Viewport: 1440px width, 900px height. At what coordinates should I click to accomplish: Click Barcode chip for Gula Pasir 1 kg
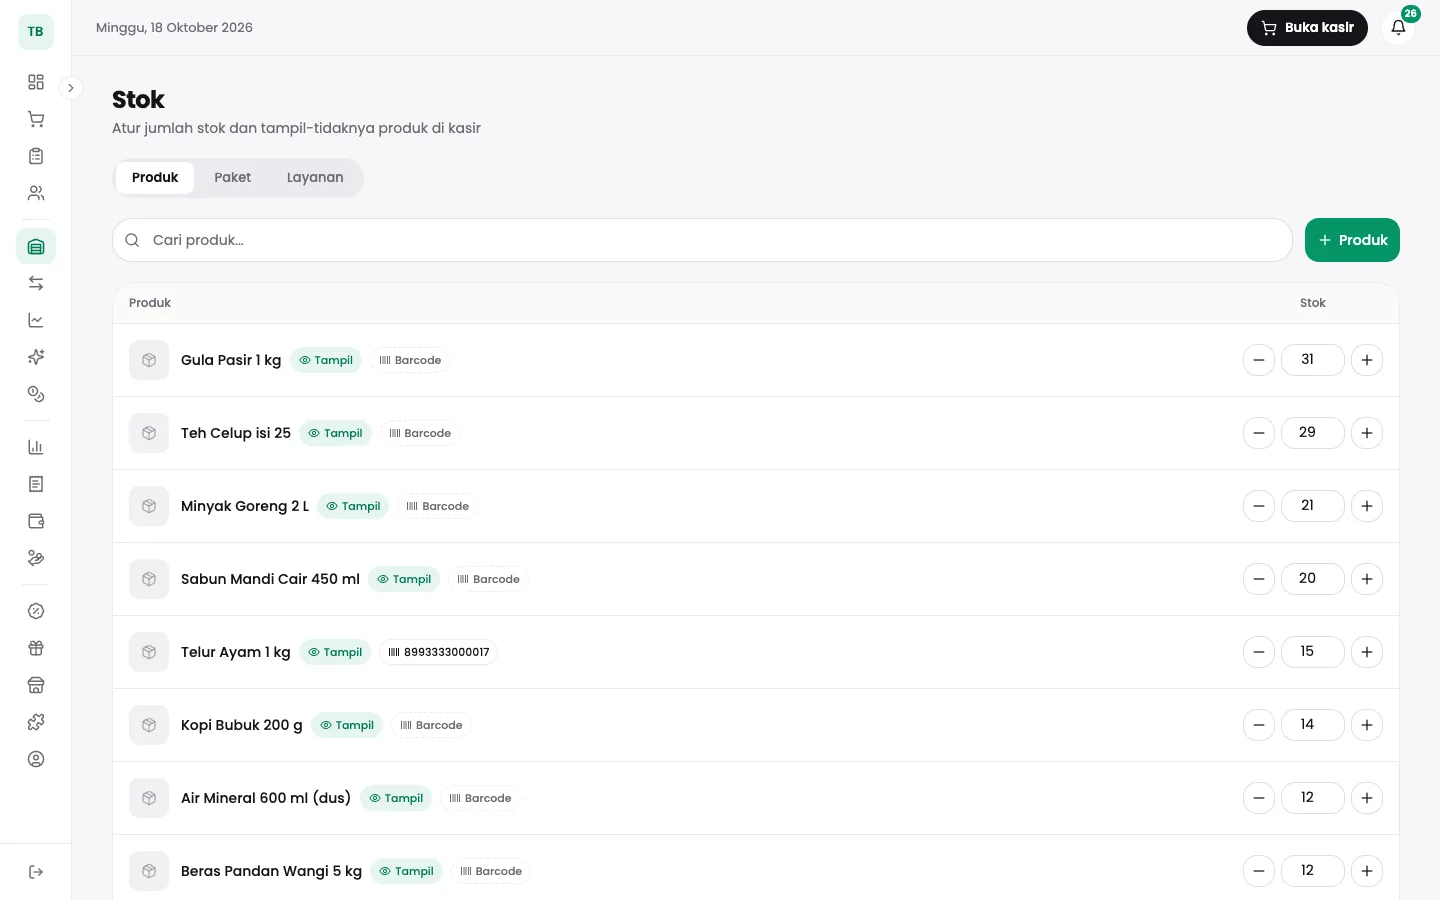tap(410, 360)
